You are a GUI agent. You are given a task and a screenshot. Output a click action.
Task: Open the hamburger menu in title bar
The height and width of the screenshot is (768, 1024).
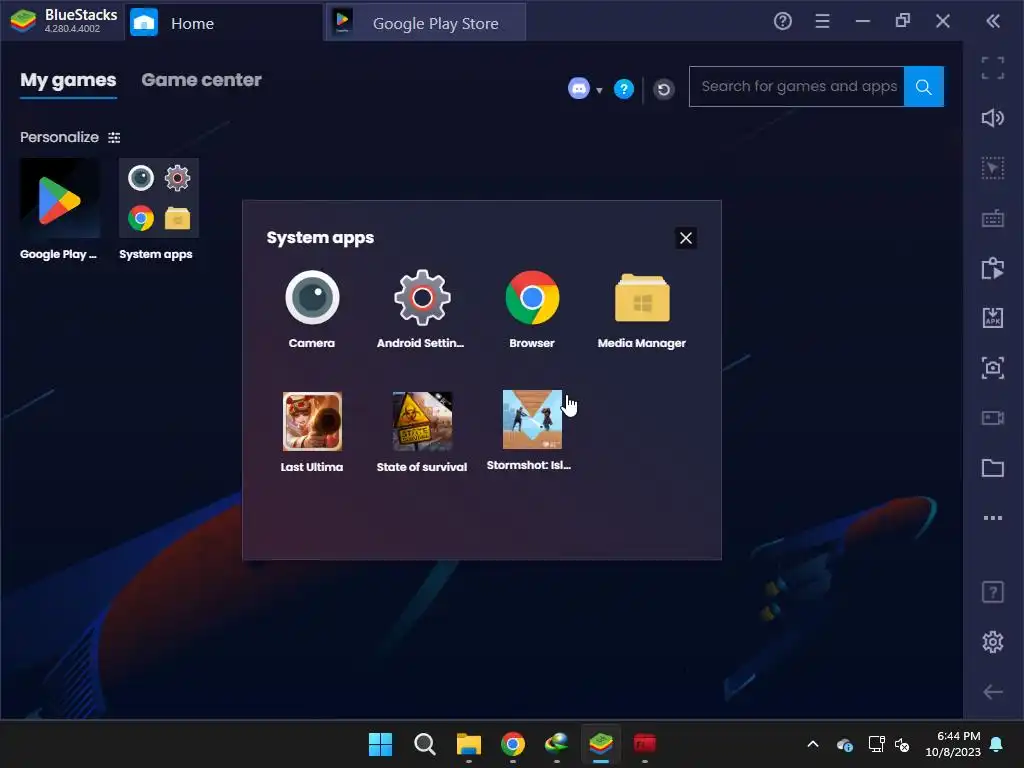point(822,22)
